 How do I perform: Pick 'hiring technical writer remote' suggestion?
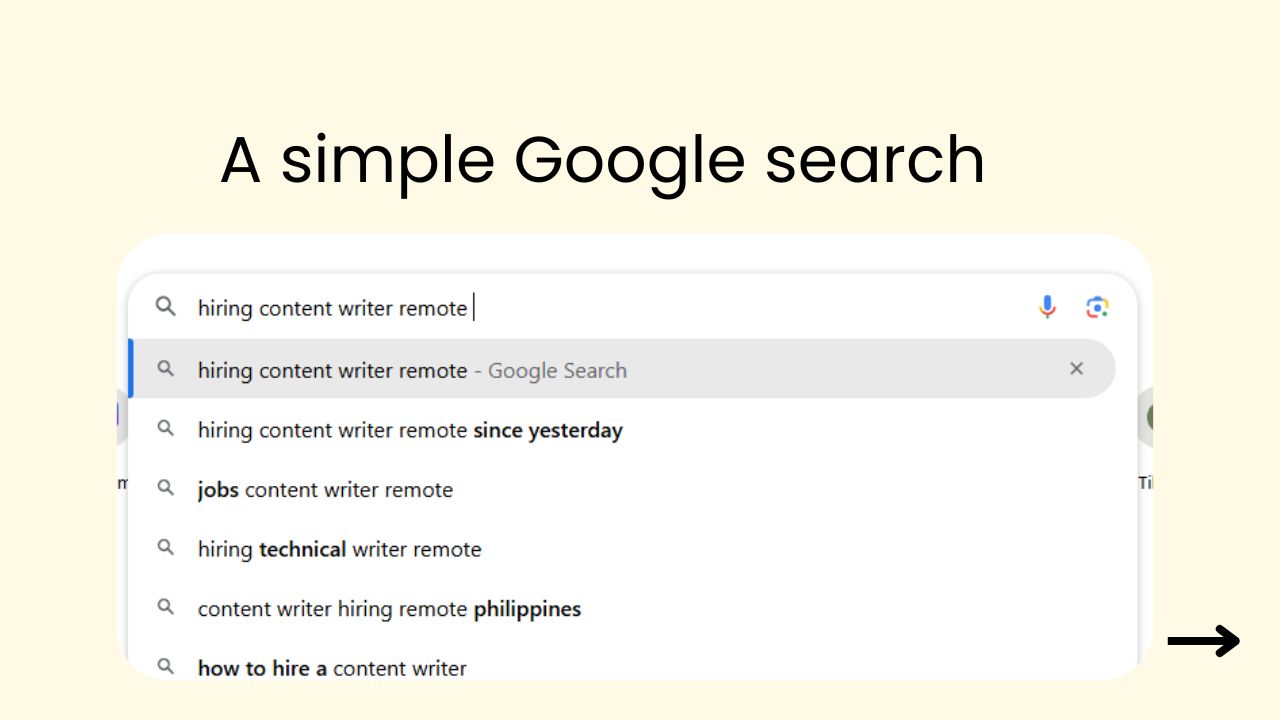click(x=339, y=550)
